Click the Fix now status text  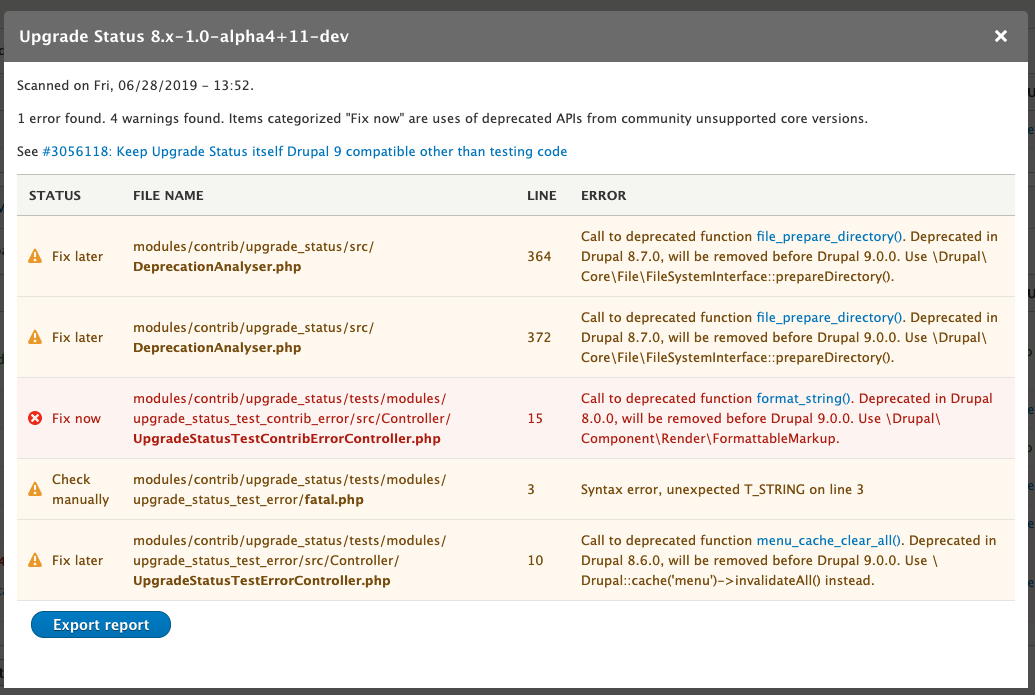point(77,418)
